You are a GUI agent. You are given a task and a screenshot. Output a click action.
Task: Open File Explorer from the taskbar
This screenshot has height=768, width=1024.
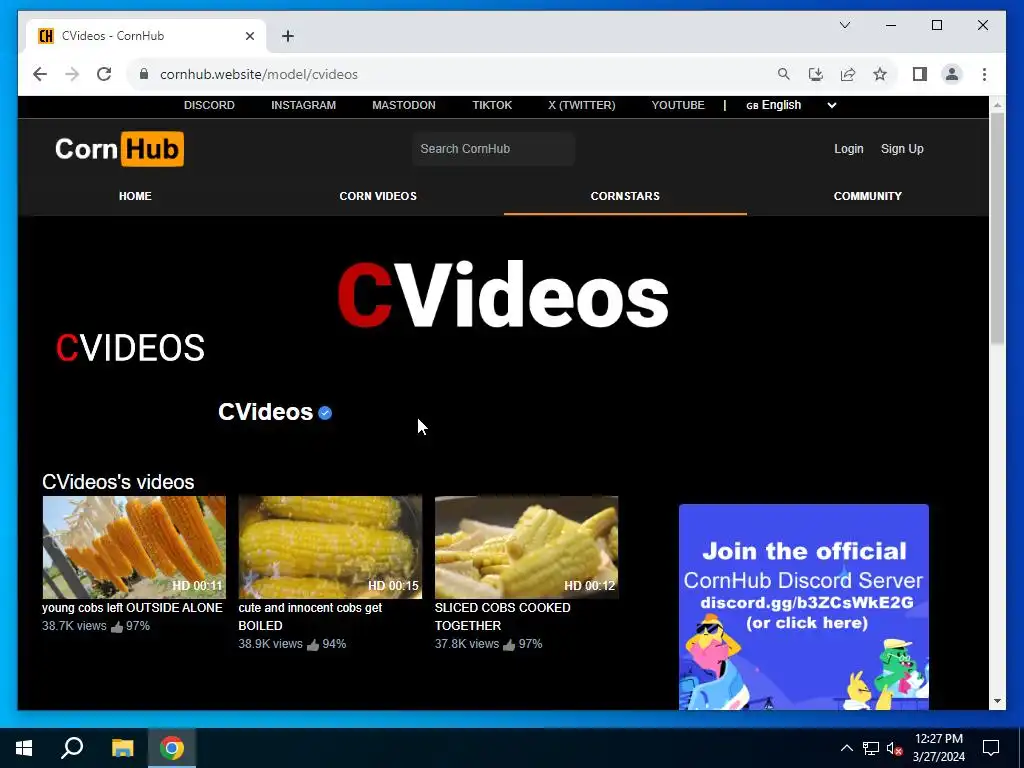122,748
